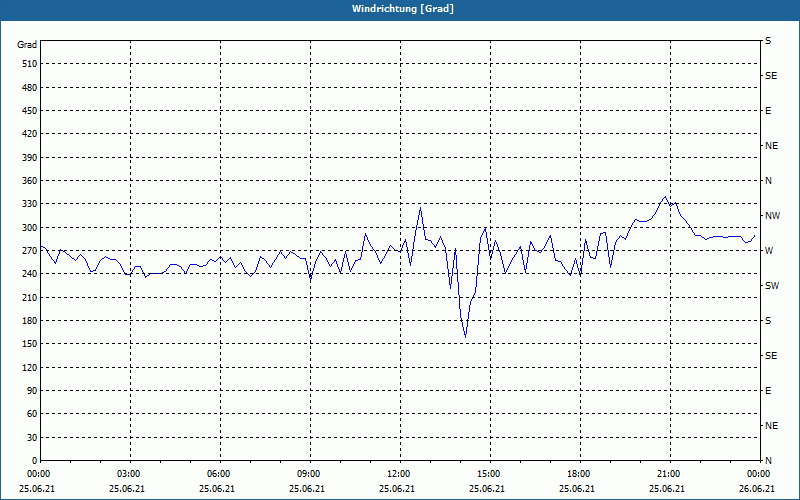
Task: Select the 120 value on the Grad axis
Action: click(x=30, y=367)
